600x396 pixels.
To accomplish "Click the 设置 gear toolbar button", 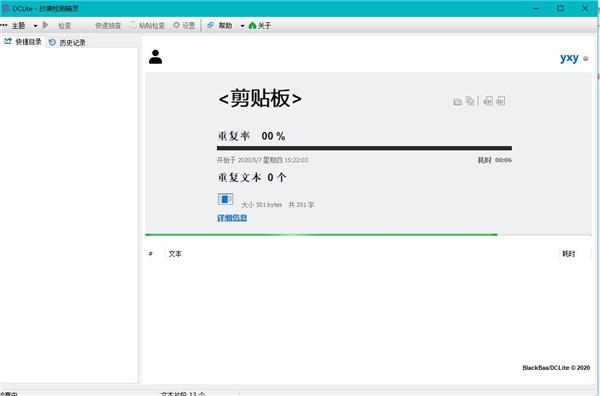I will (184, 26).
